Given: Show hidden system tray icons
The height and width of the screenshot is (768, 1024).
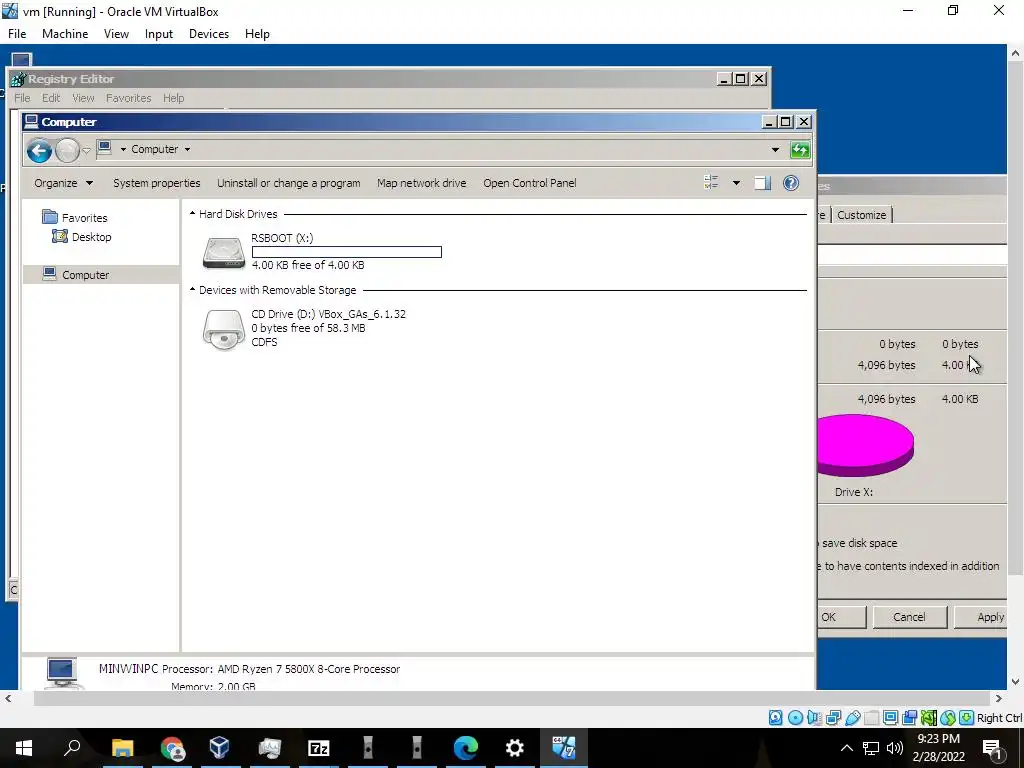Looking at the screenshot, I should pos(846,748).
